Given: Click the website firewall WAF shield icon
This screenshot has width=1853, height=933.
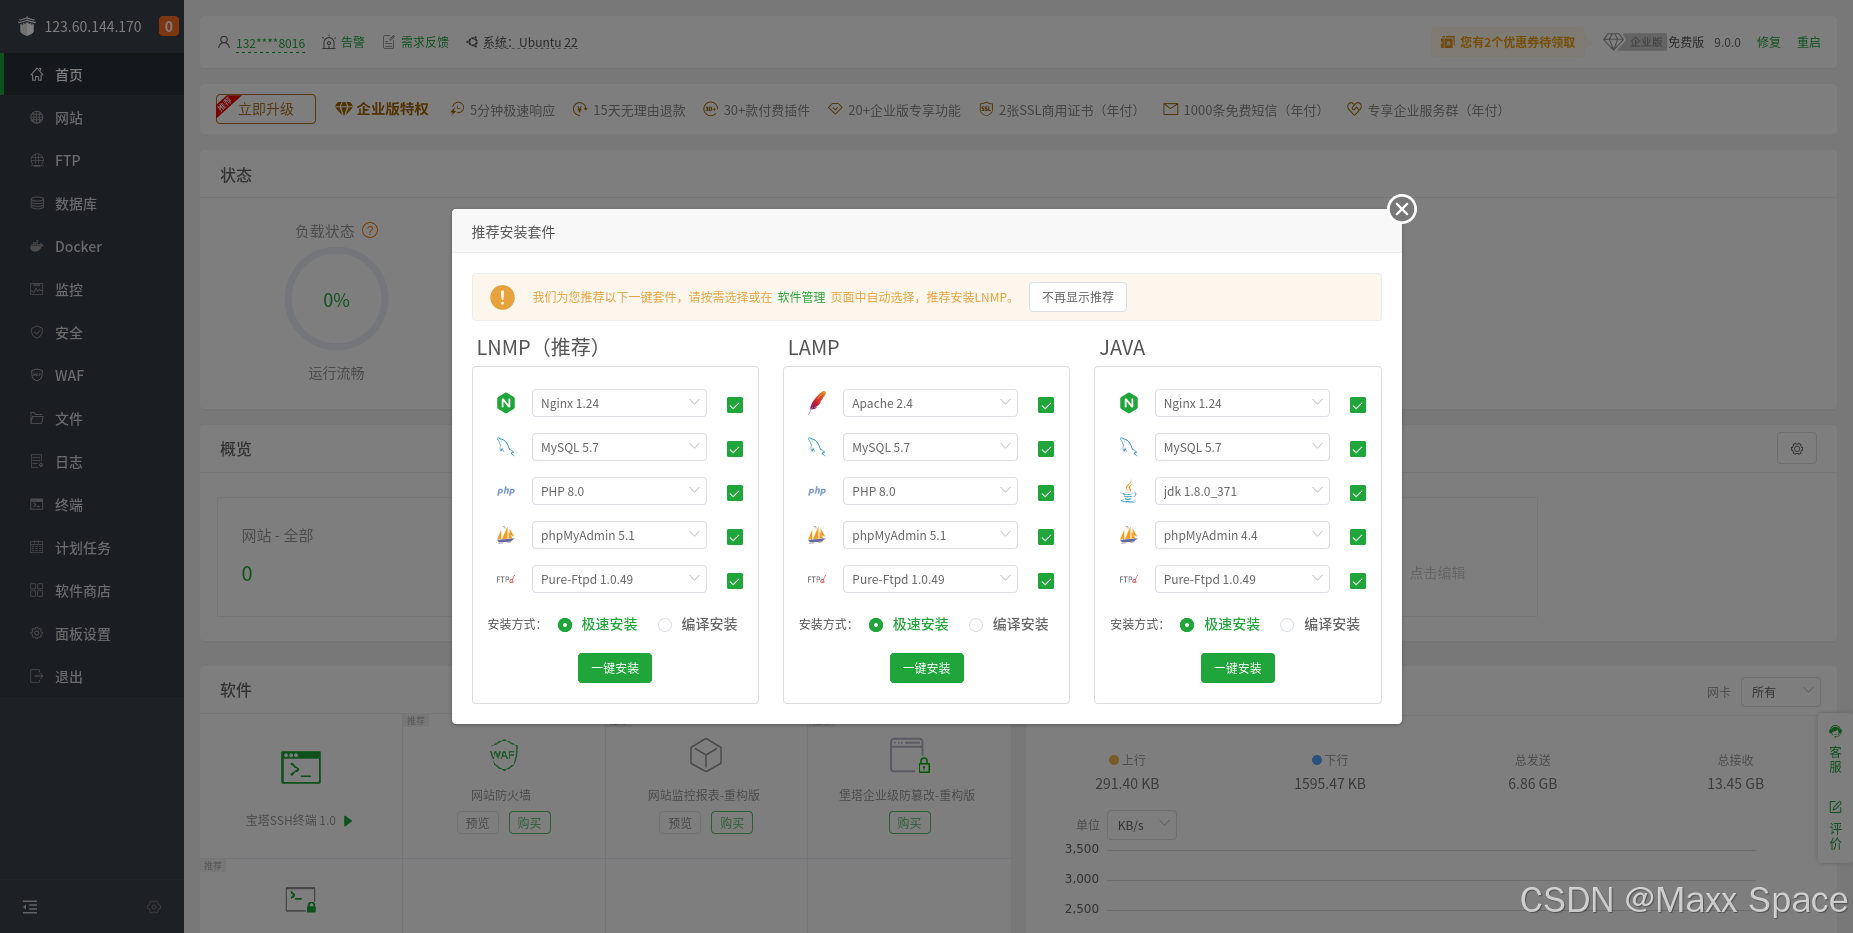Looking at the screenshot, I should (x=504, y=755).
